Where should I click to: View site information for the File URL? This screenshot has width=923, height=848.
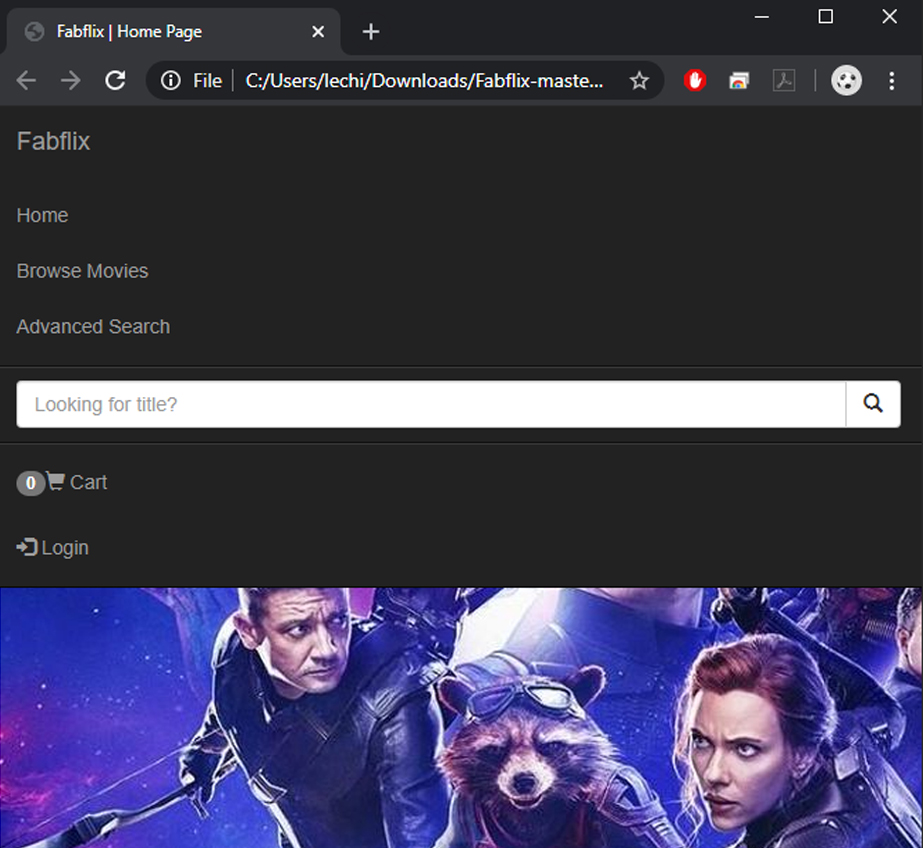pos(171,81)
